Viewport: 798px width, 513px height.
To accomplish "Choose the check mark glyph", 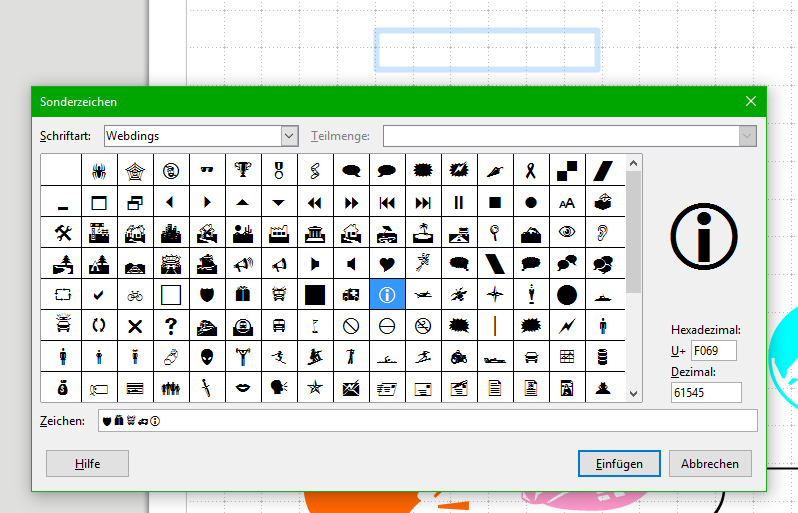I will click(x=99, y=295).
